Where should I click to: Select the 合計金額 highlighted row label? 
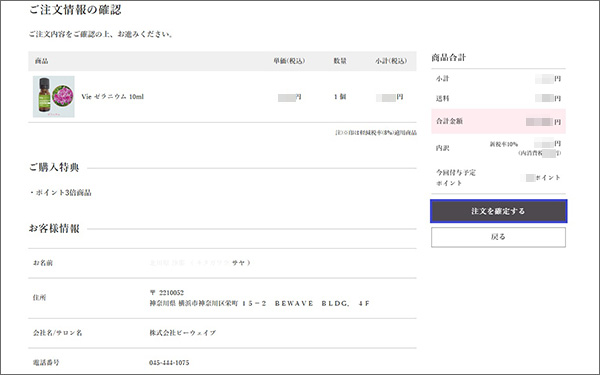tap(449, 121)
